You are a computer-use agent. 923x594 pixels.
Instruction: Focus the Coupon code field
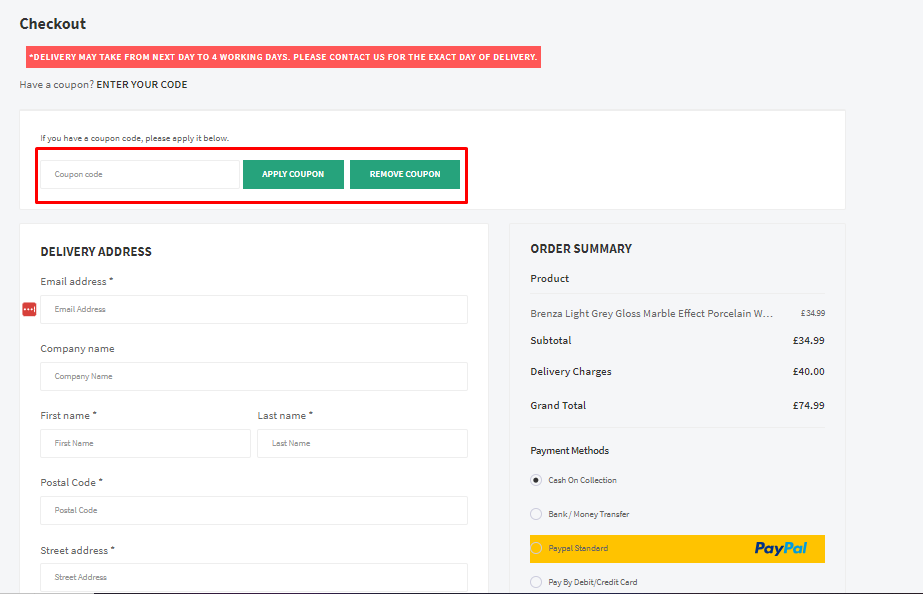139,174
